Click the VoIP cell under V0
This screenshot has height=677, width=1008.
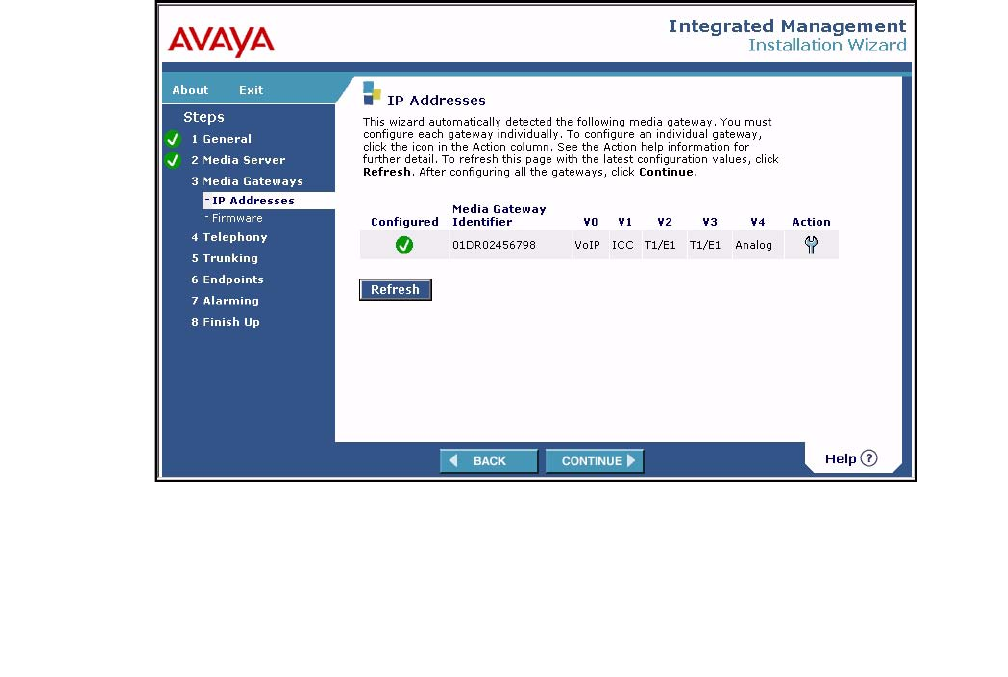(x=587, y=245)
